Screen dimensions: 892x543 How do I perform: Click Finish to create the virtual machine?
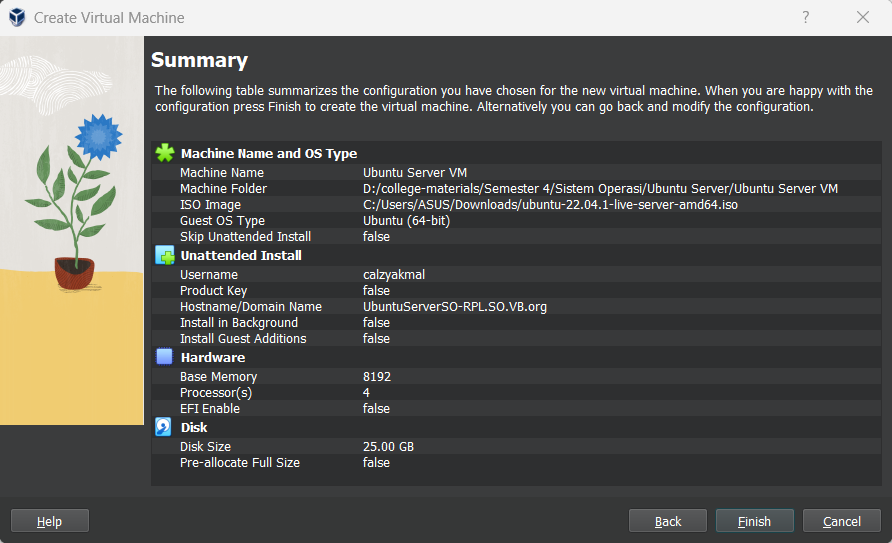click(754, 521)
